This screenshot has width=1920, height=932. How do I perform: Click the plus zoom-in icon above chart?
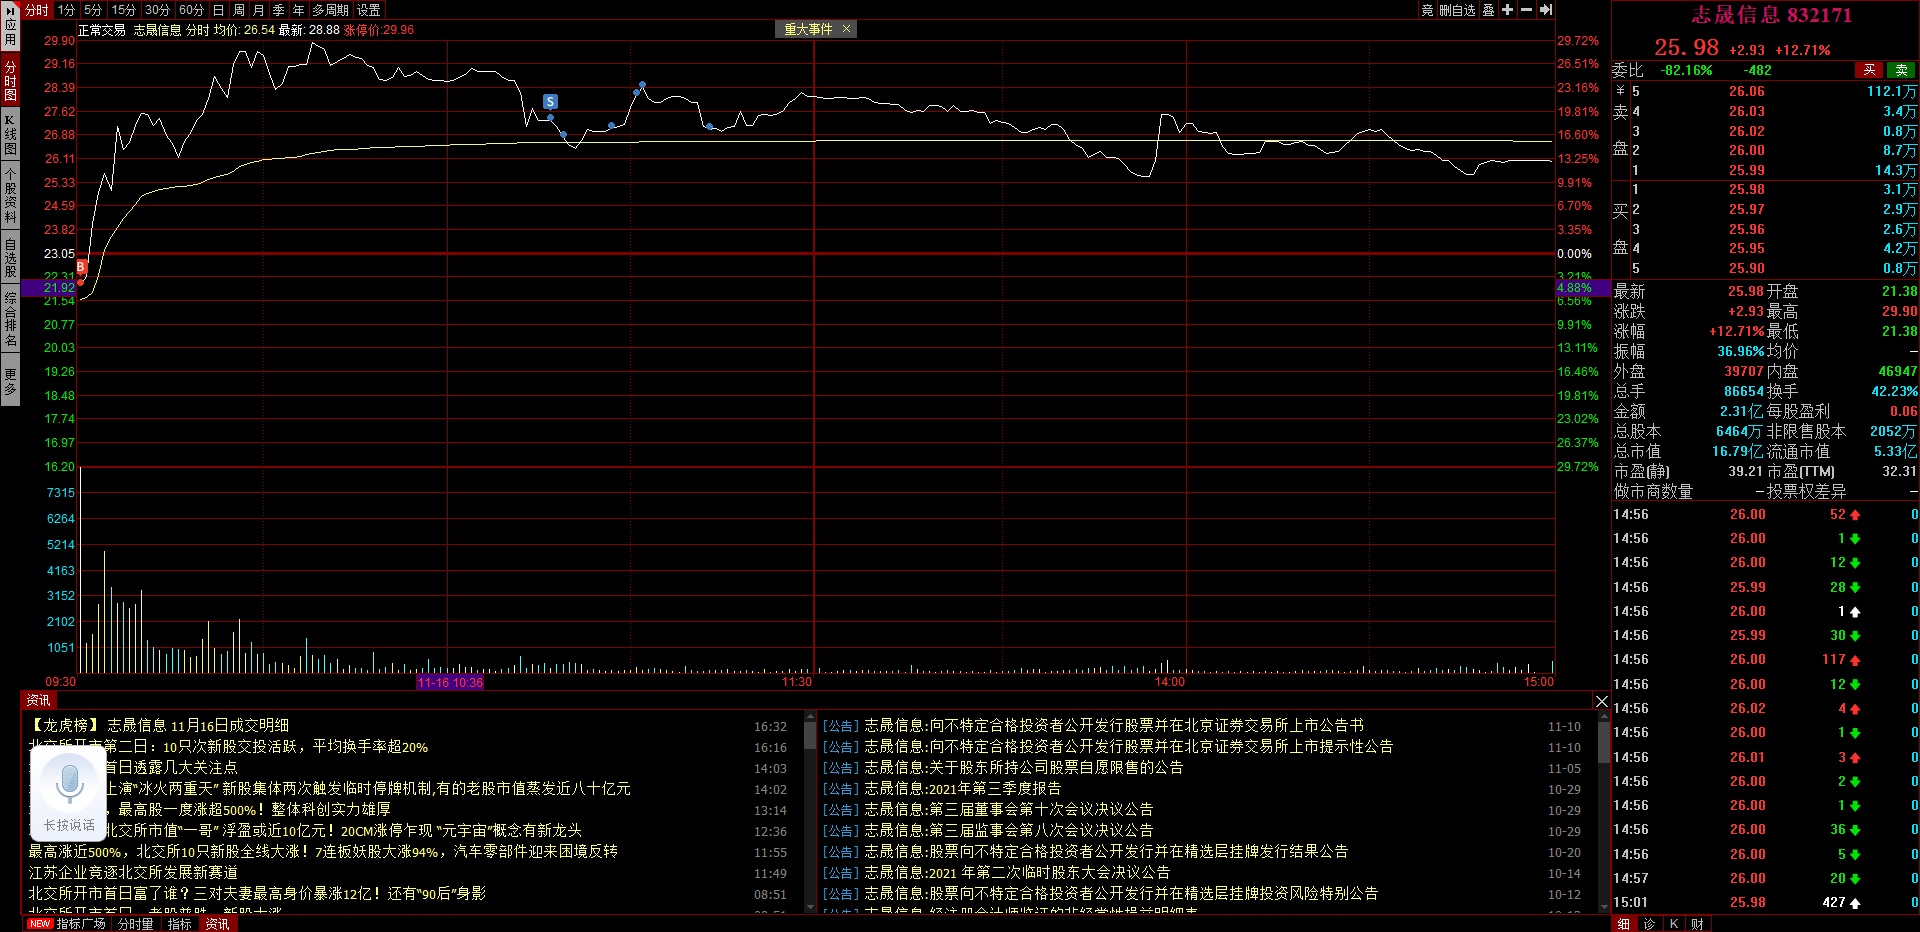tap(1507, 10)
